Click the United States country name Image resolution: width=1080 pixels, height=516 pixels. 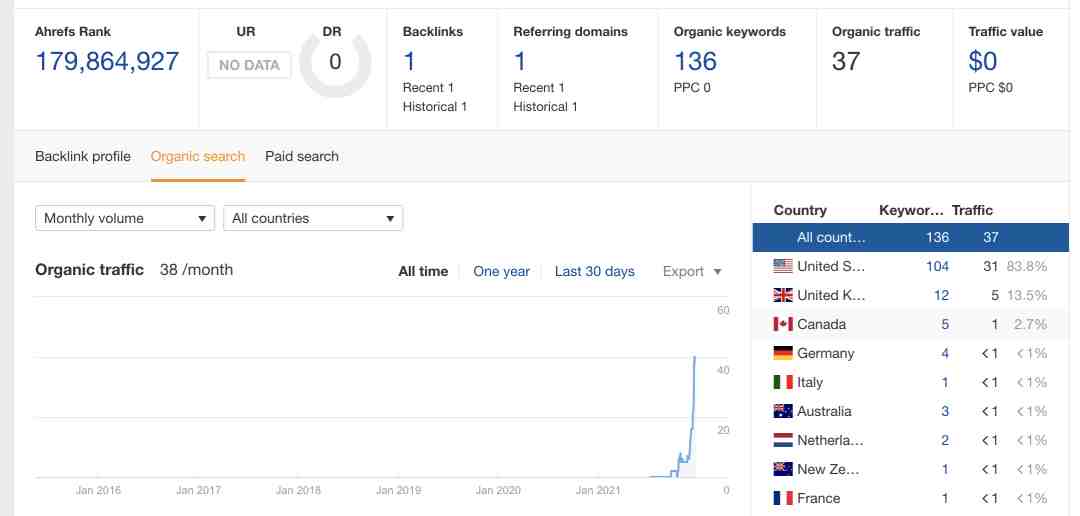831,266
